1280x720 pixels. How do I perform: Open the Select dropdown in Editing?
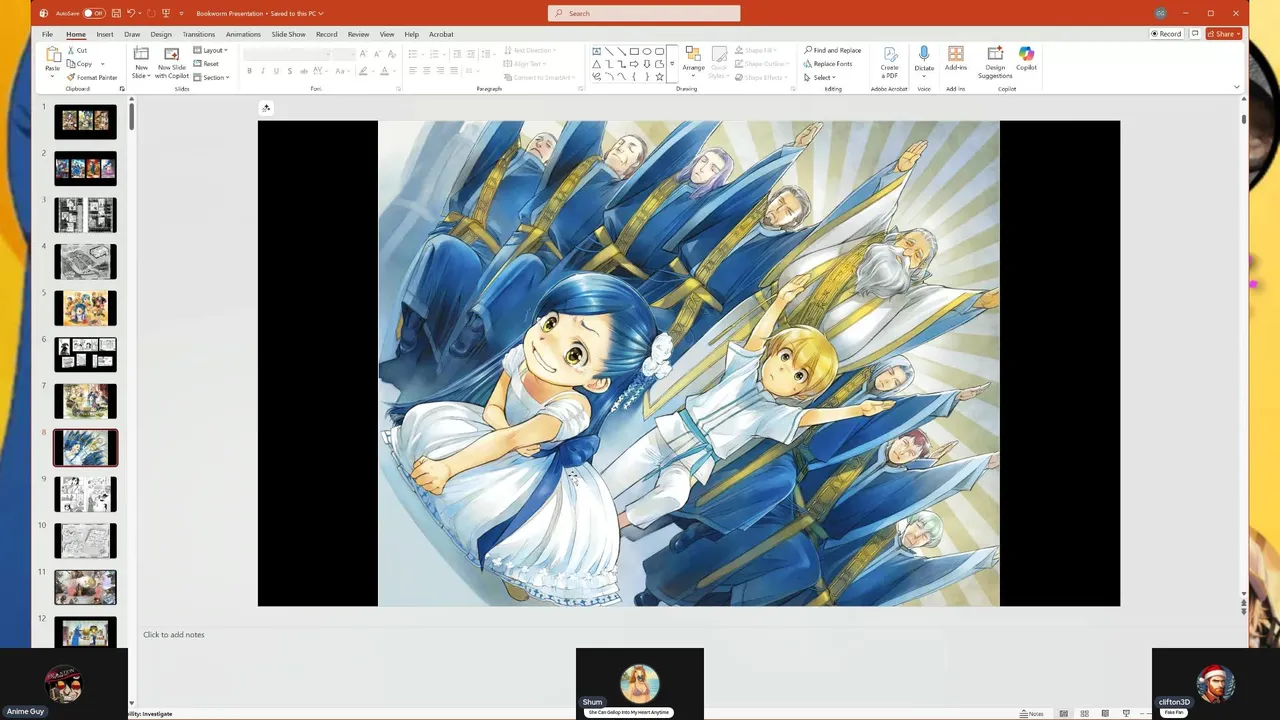pyautogui.click(x=821, y=77)
